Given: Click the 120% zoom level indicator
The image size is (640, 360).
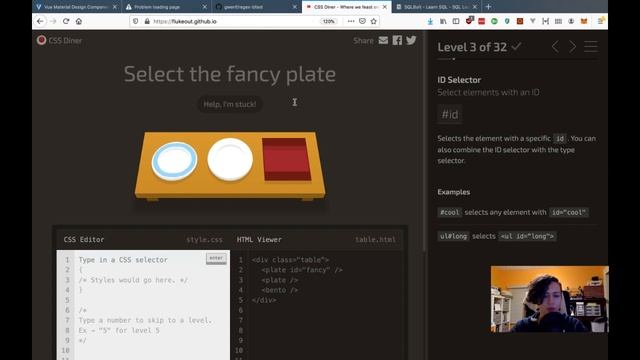Looking at the screenshot, I should (x=329, y=21).
